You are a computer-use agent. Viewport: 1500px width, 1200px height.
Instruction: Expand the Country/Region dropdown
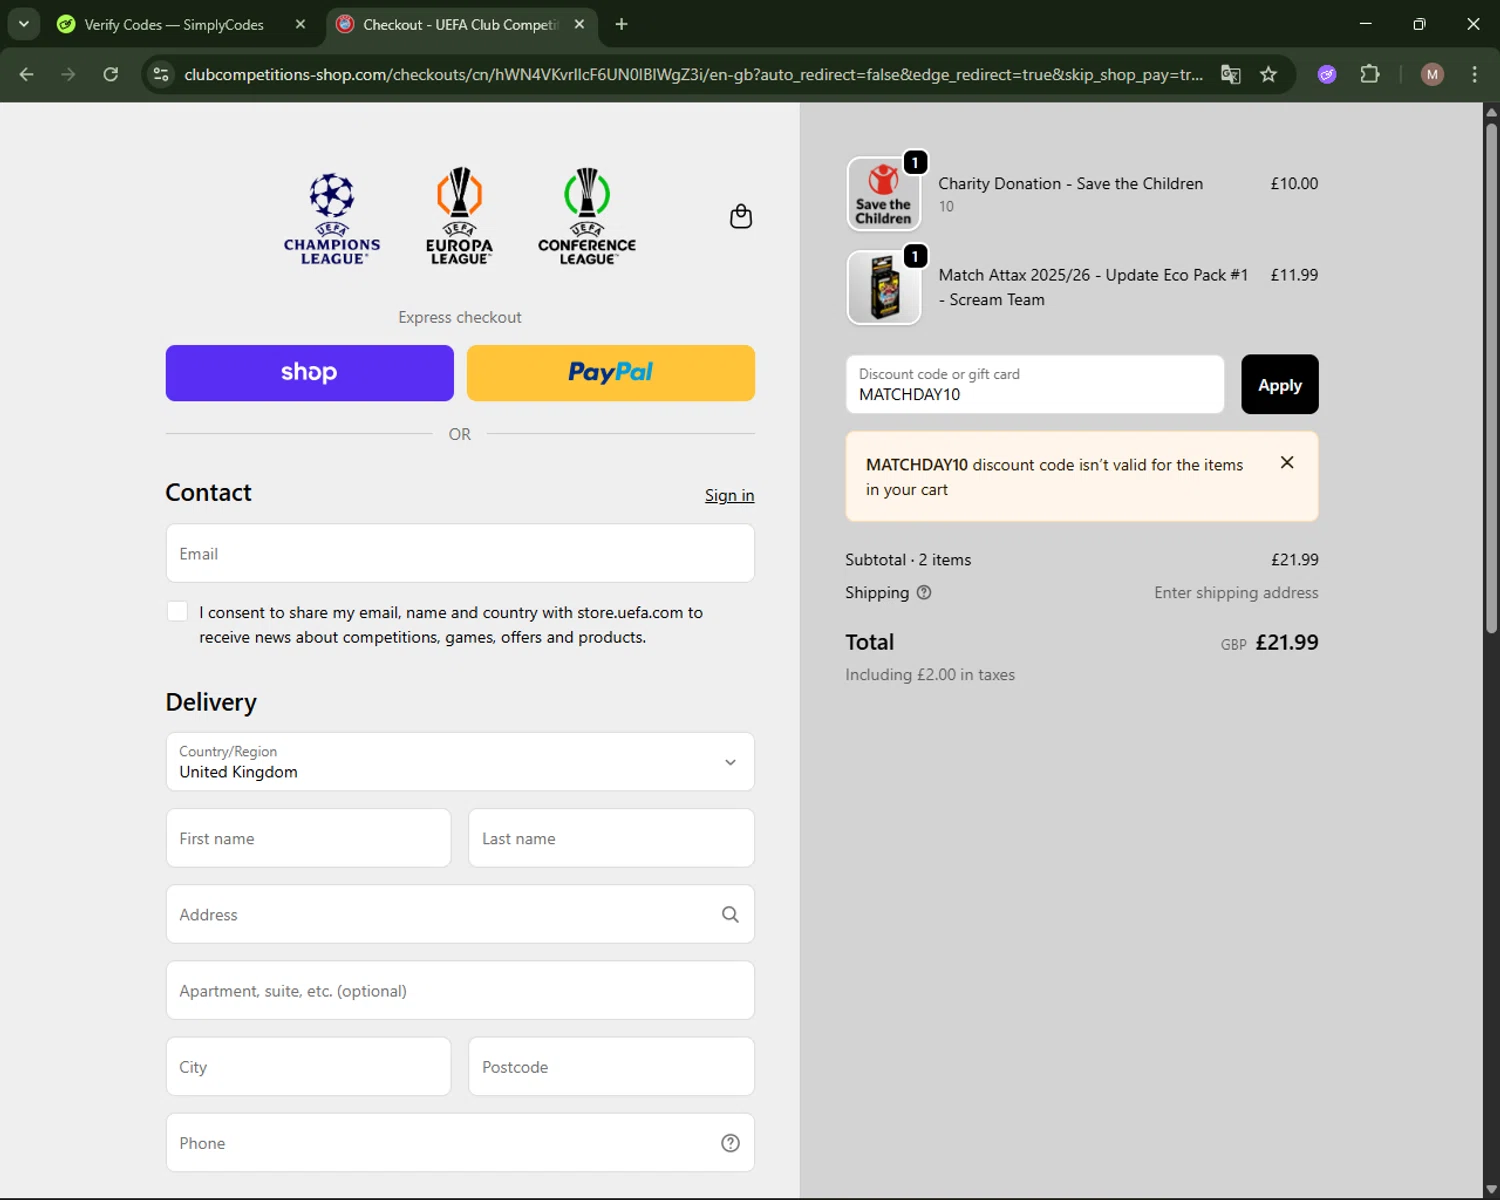pos(460,762)
